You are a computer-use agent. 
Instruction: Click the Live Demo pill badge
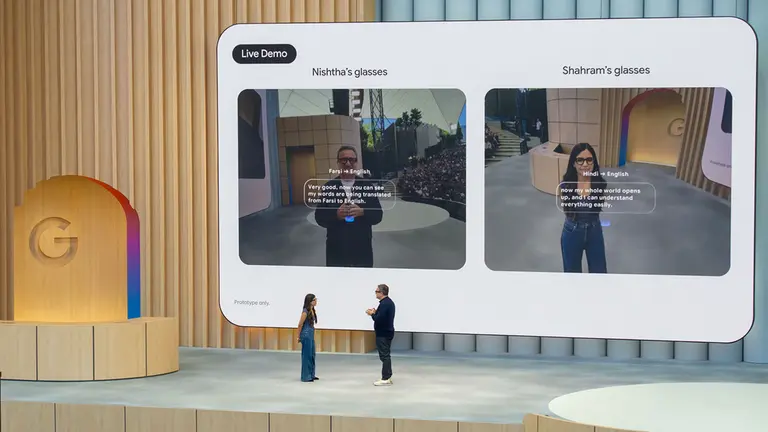click(x=264, y=53)
